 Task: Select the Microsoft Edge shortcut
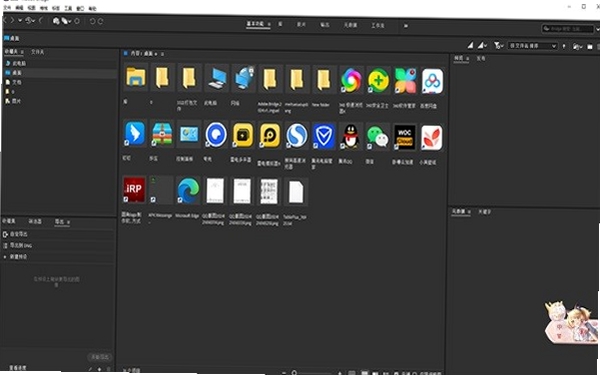pos(188,190)
